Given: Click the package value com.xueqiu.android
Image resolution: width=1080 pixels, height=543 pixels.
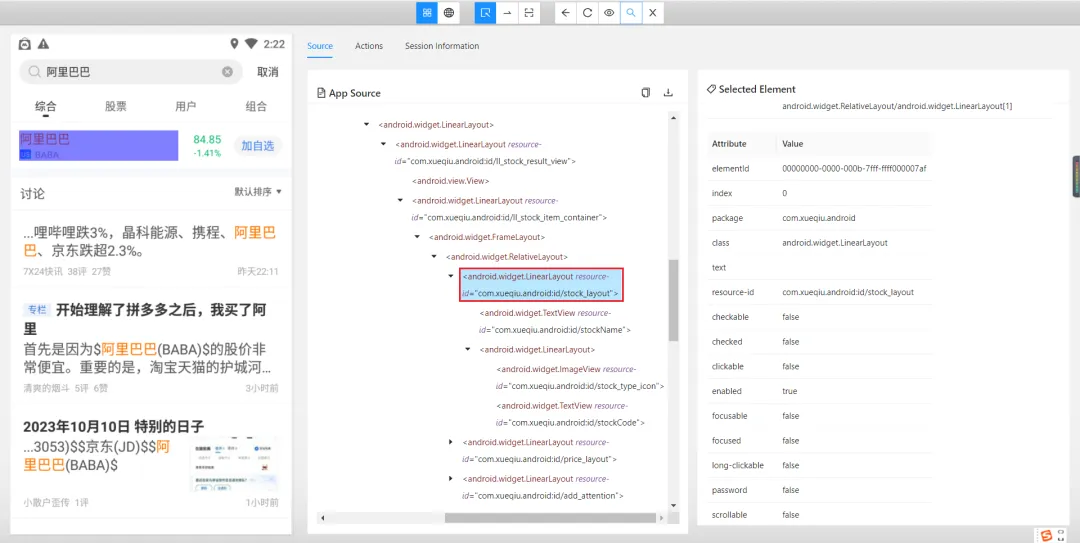Looking at the screenshot, I should click(819, 218).
